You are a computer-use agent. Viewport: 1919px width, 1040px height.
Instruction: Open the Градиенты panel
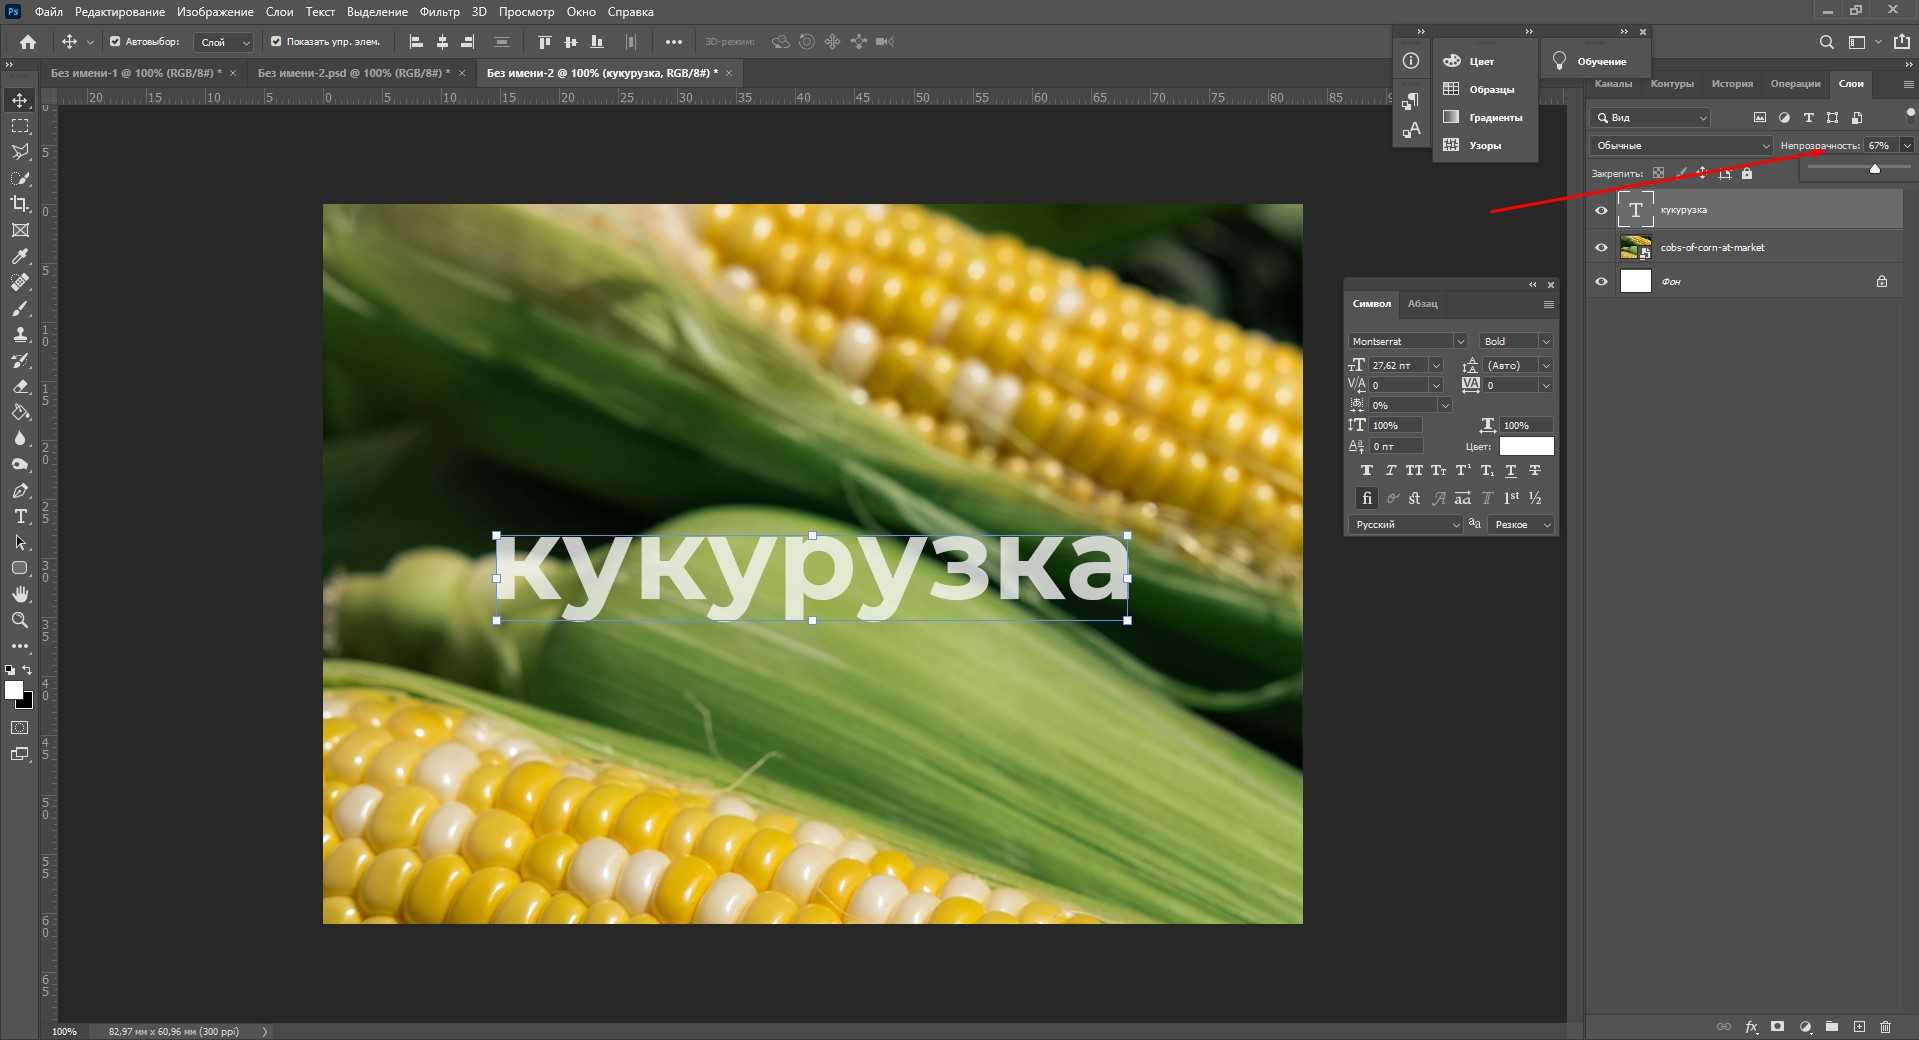tap(1495, 118)
